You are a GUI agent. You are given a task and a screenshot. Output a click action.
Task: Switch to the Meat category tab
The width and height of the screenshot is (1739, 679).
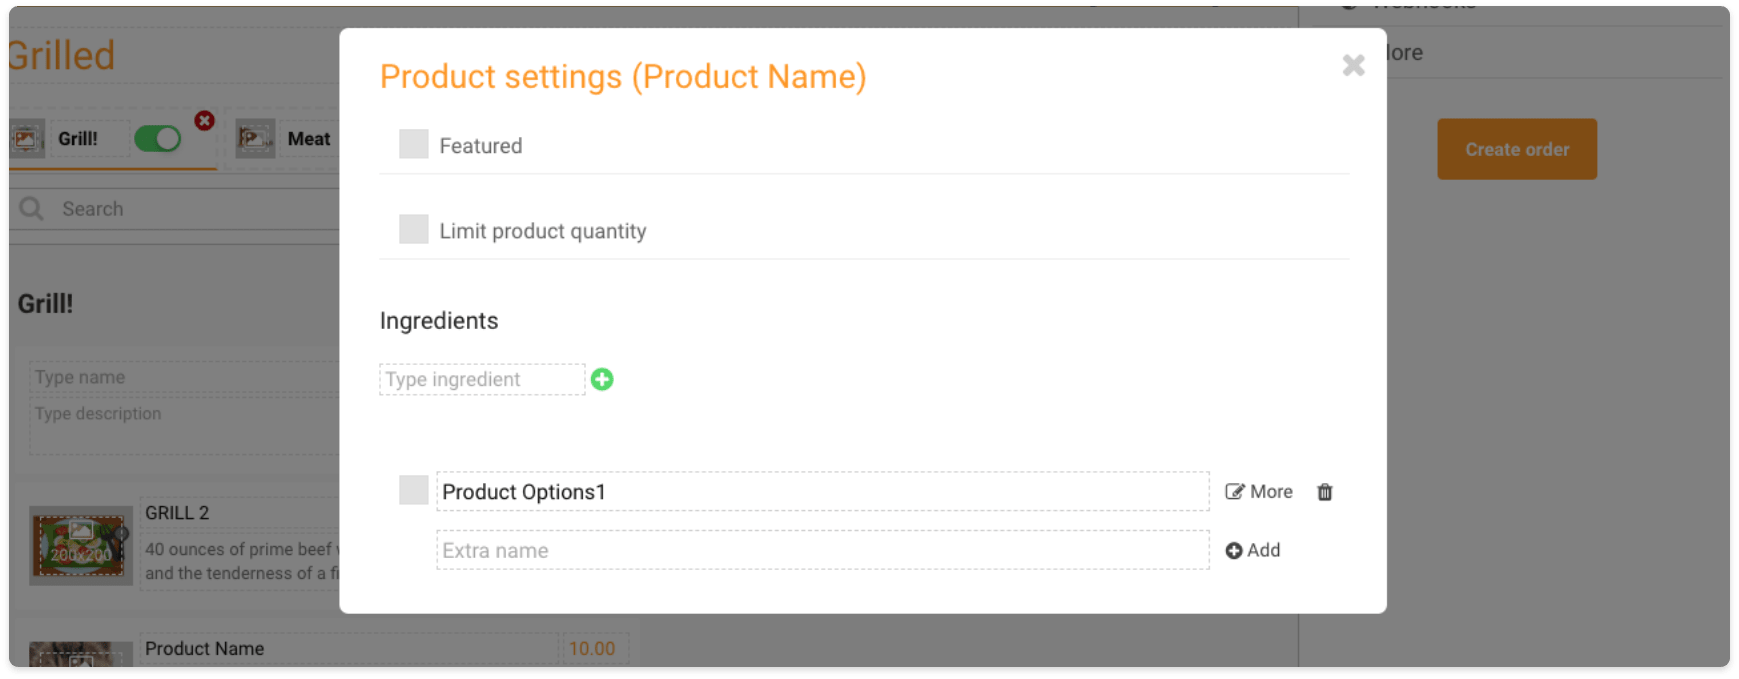[309, 139]
